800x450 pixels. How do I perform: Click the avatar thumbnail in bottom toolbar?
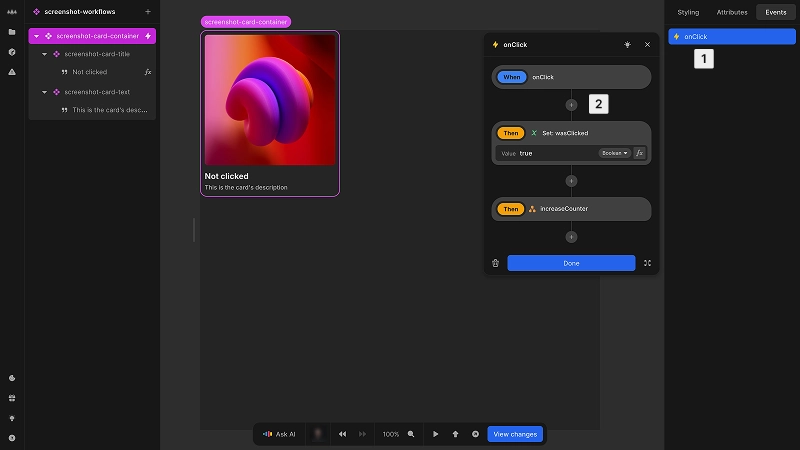click(318, 434)
